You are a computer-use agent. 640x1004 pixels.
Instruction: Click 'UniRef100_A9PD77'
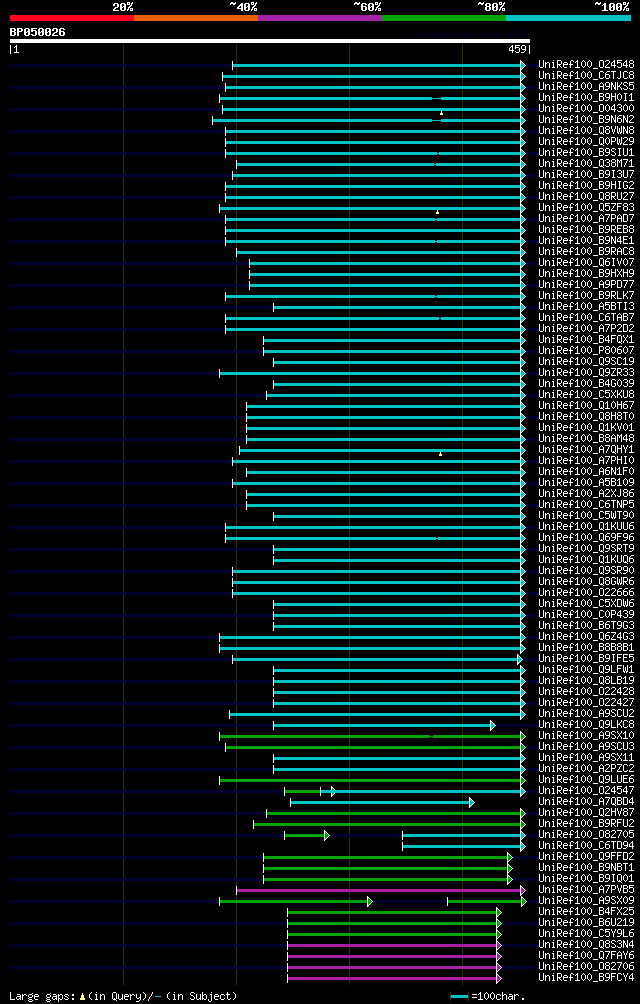pyautogui.click(x=586, y=284)
